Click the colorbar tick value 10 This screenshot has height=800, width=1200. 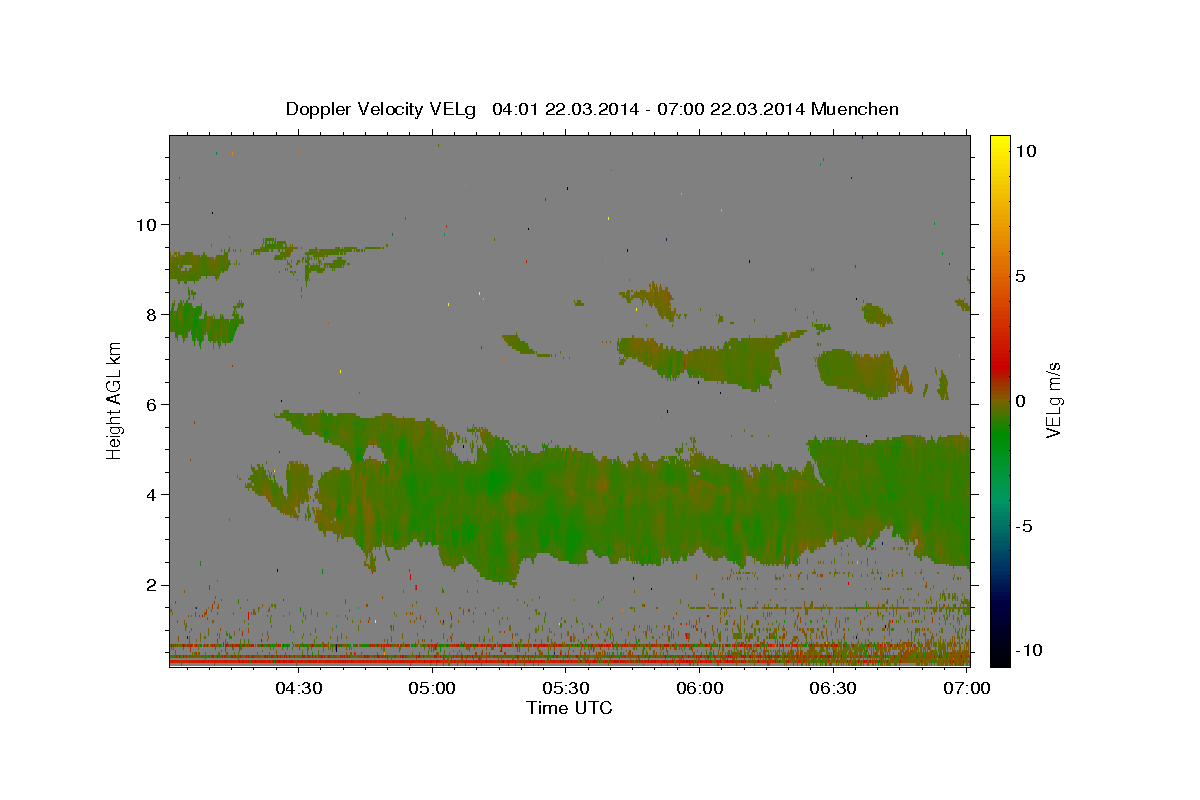click(x=1025, y=151)
